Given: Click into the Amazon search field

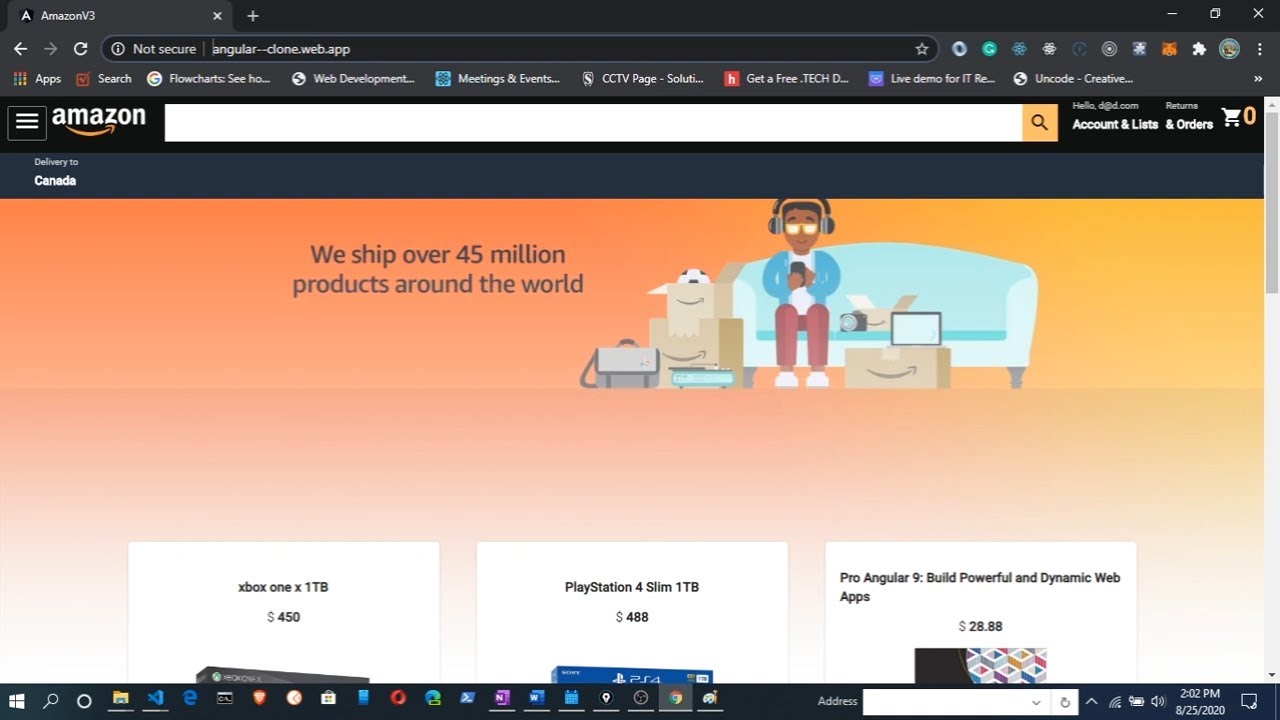Looking at the screenshot, I should coord(593,122).
